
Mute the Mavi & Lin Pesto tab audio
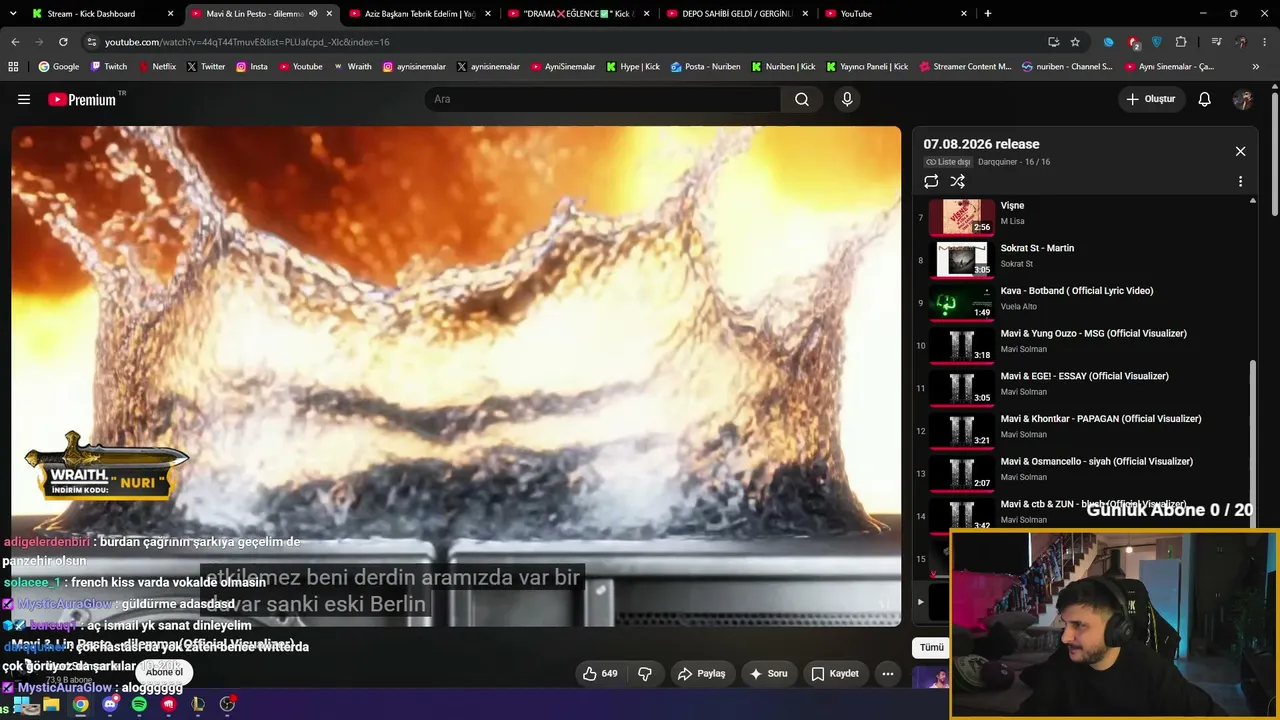point(313,14)
